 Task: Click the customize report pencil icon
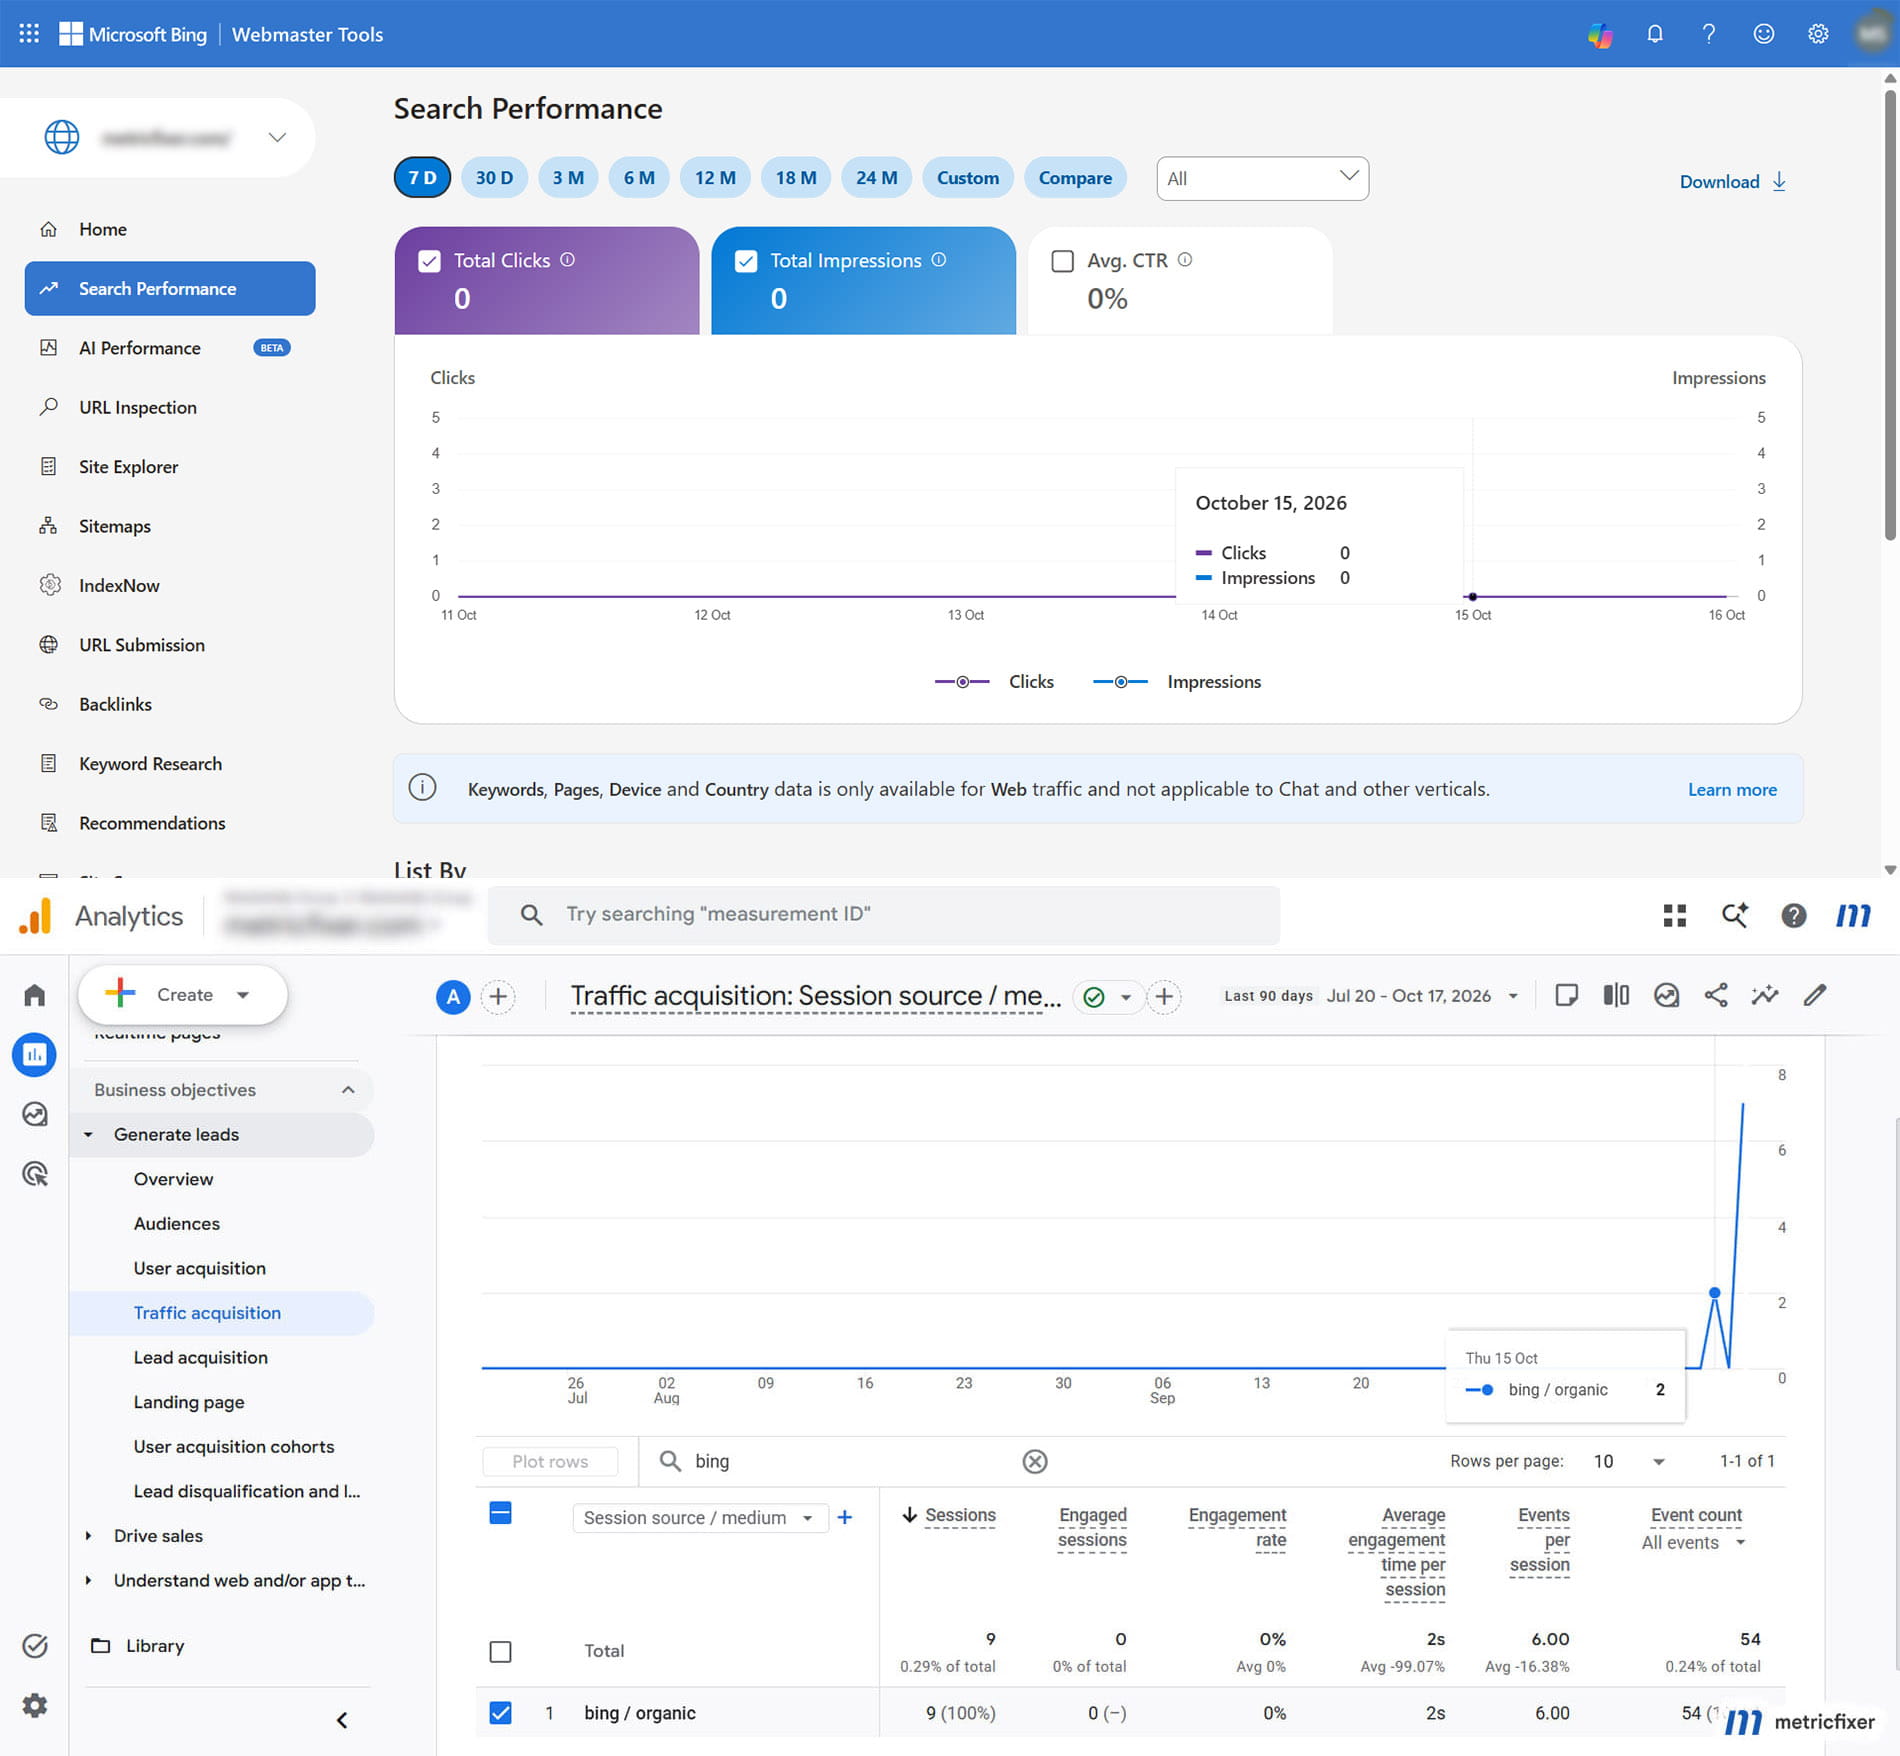point(1815,995)
